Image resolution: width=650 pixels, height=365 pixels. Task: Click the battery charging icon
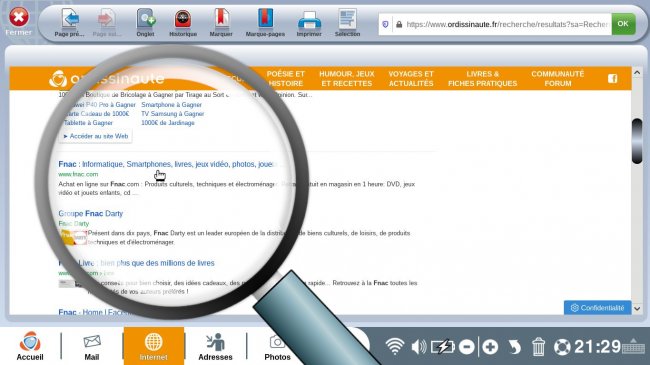pos(443,347)
